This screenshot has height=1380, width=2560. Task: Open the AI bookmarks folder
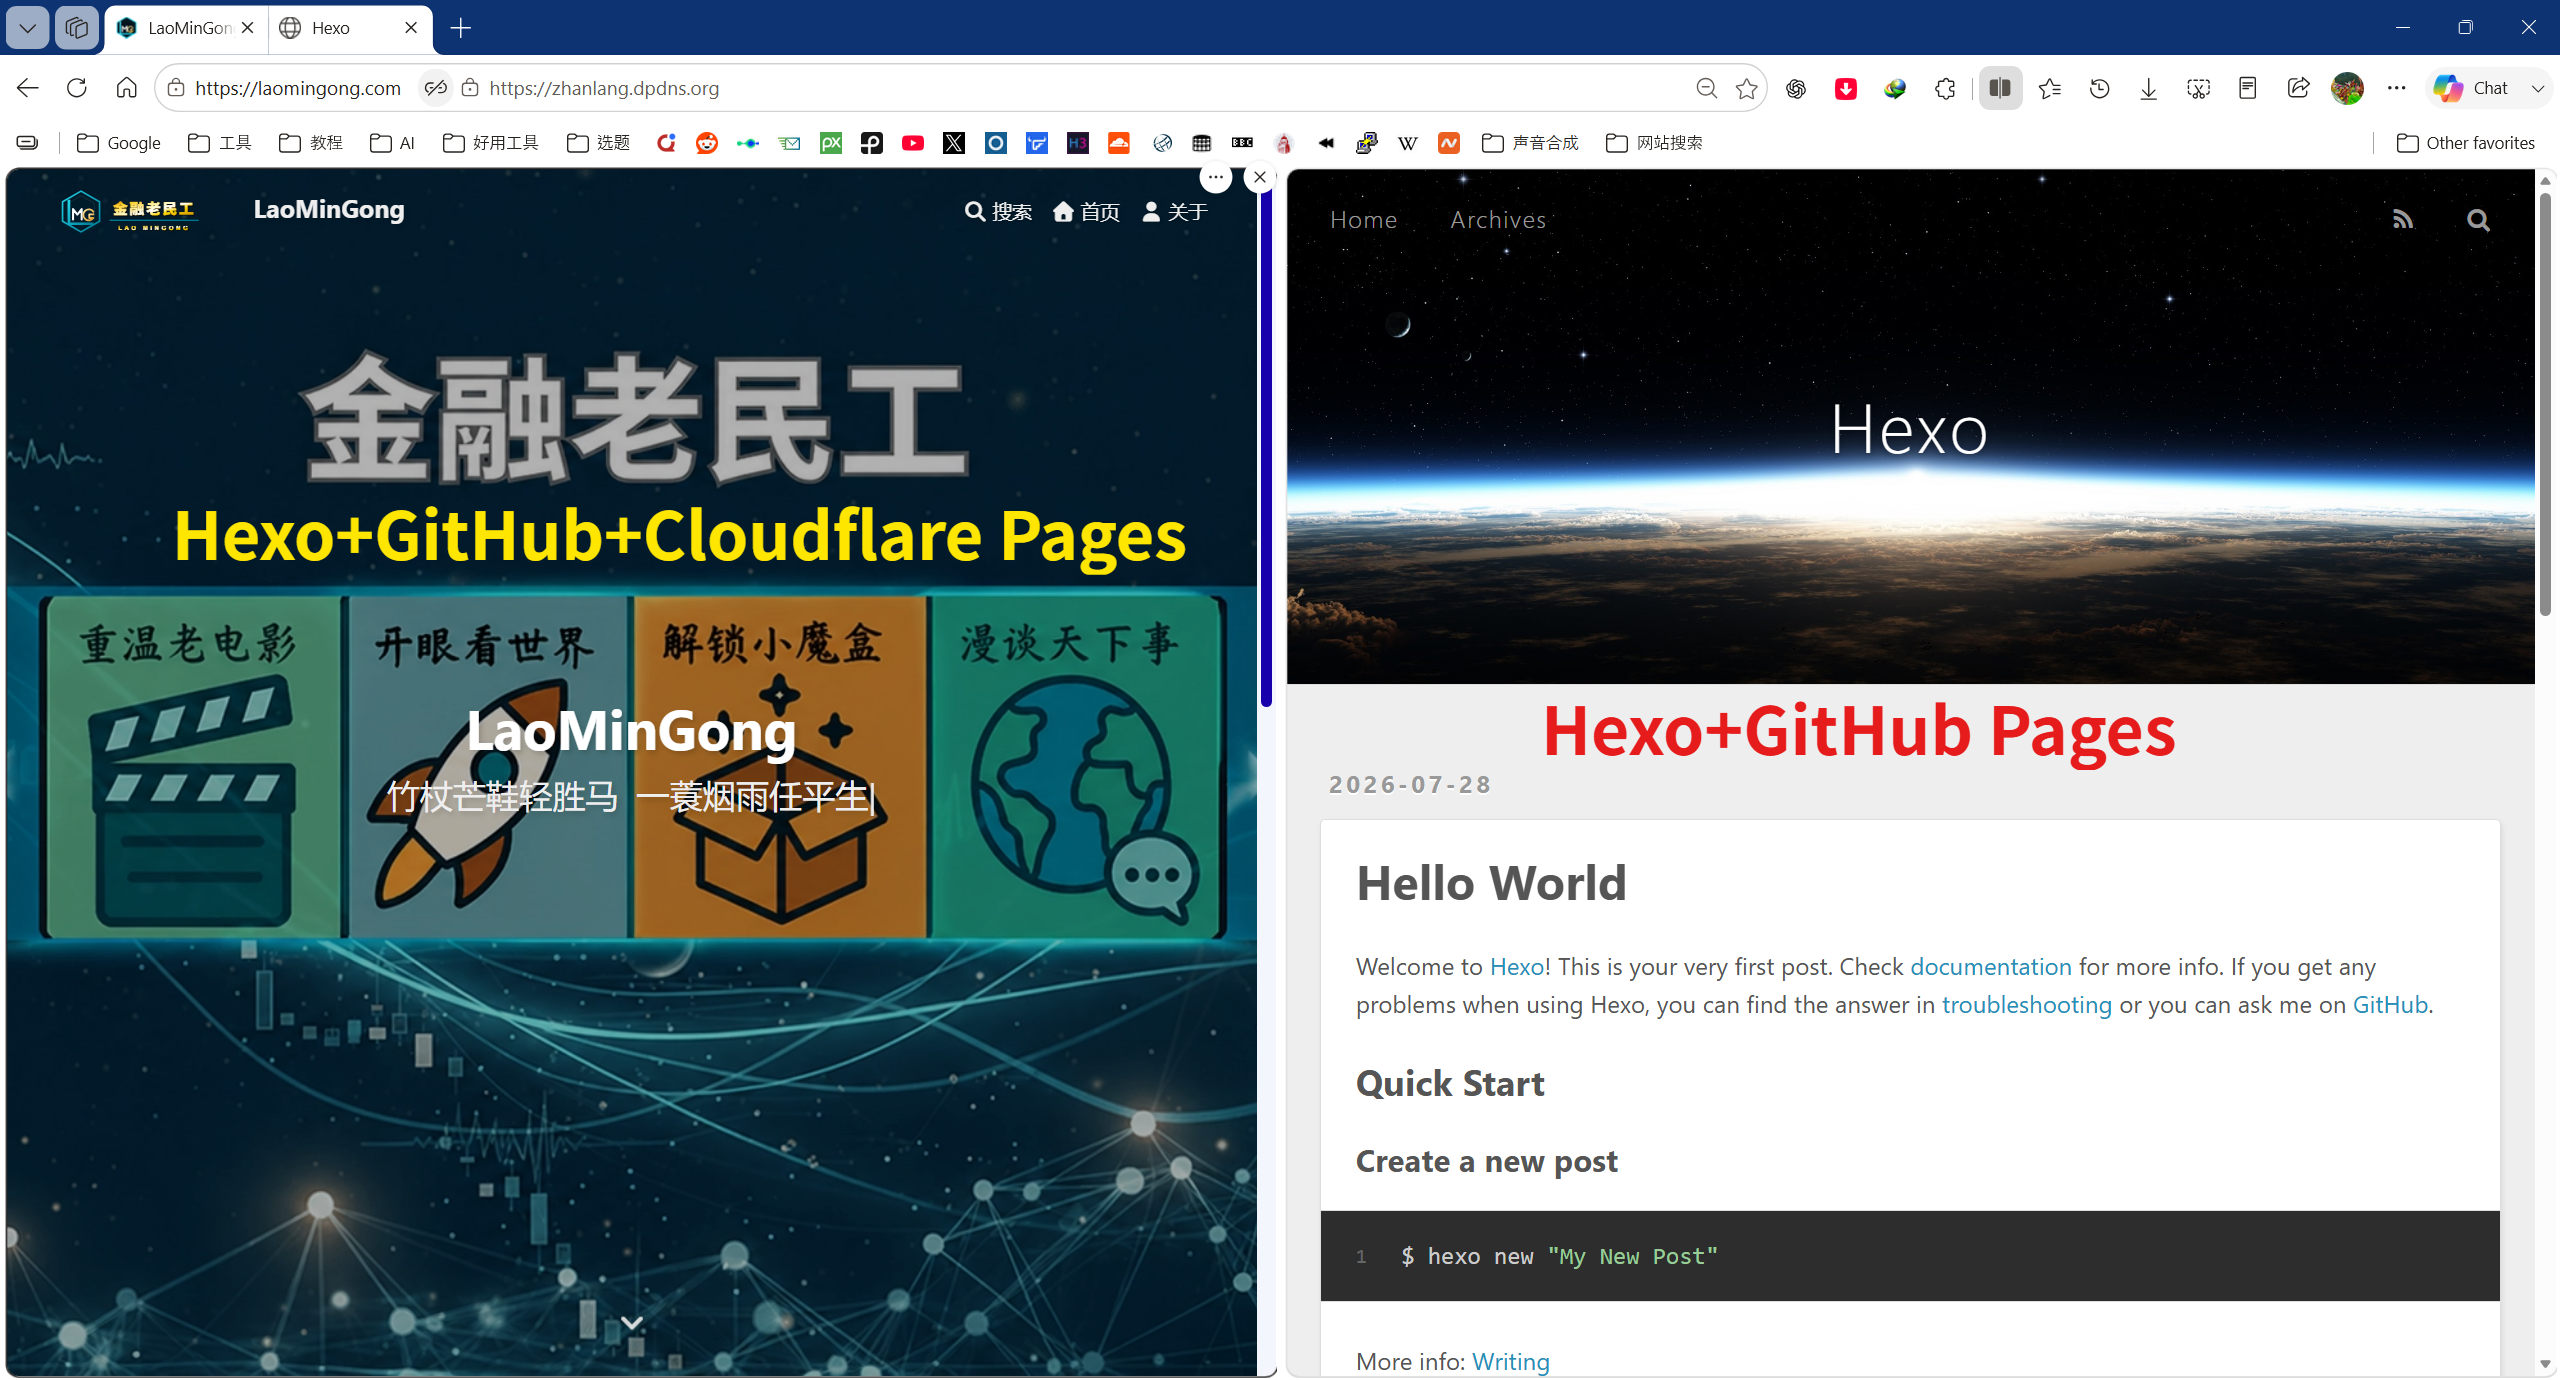pyautogui.click(x=392, y=143)
